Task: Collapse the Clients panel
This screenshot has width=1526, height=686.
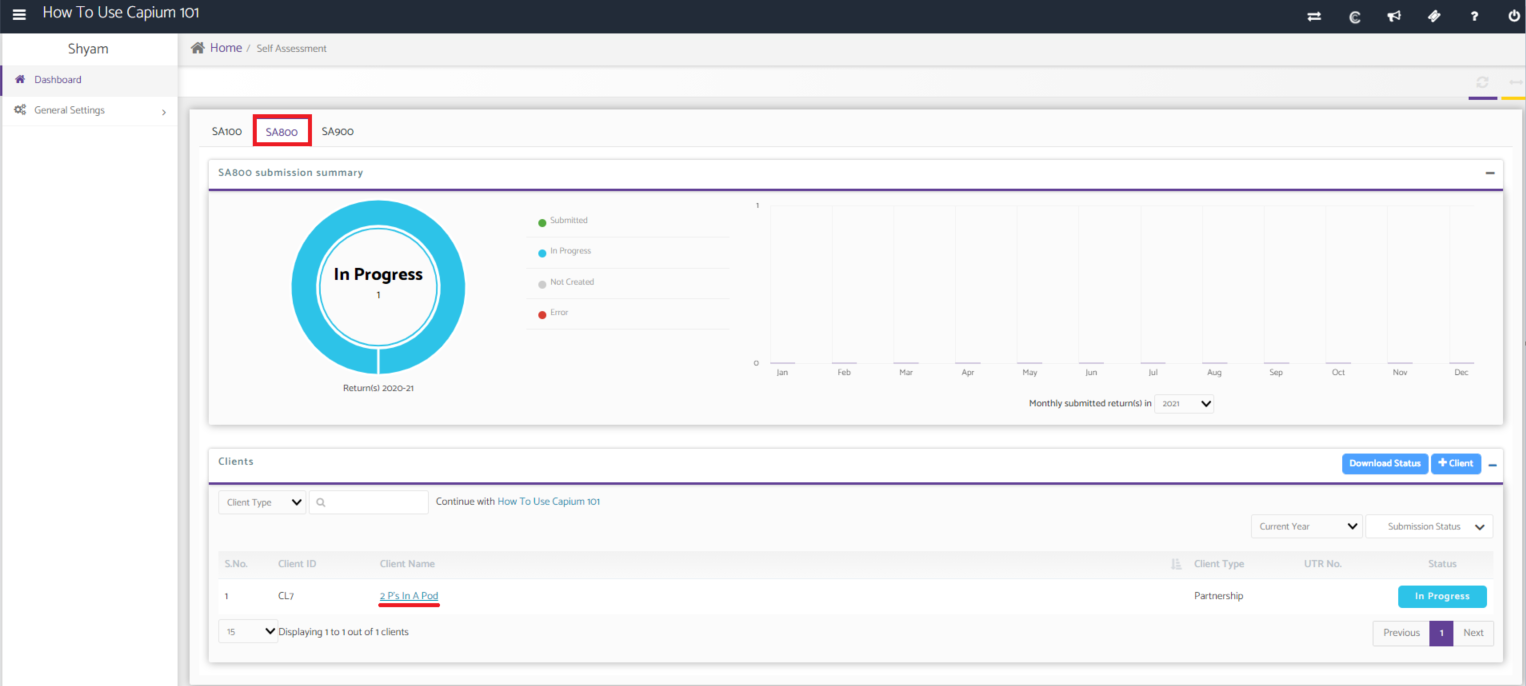Action: [x=1493, y=465]
